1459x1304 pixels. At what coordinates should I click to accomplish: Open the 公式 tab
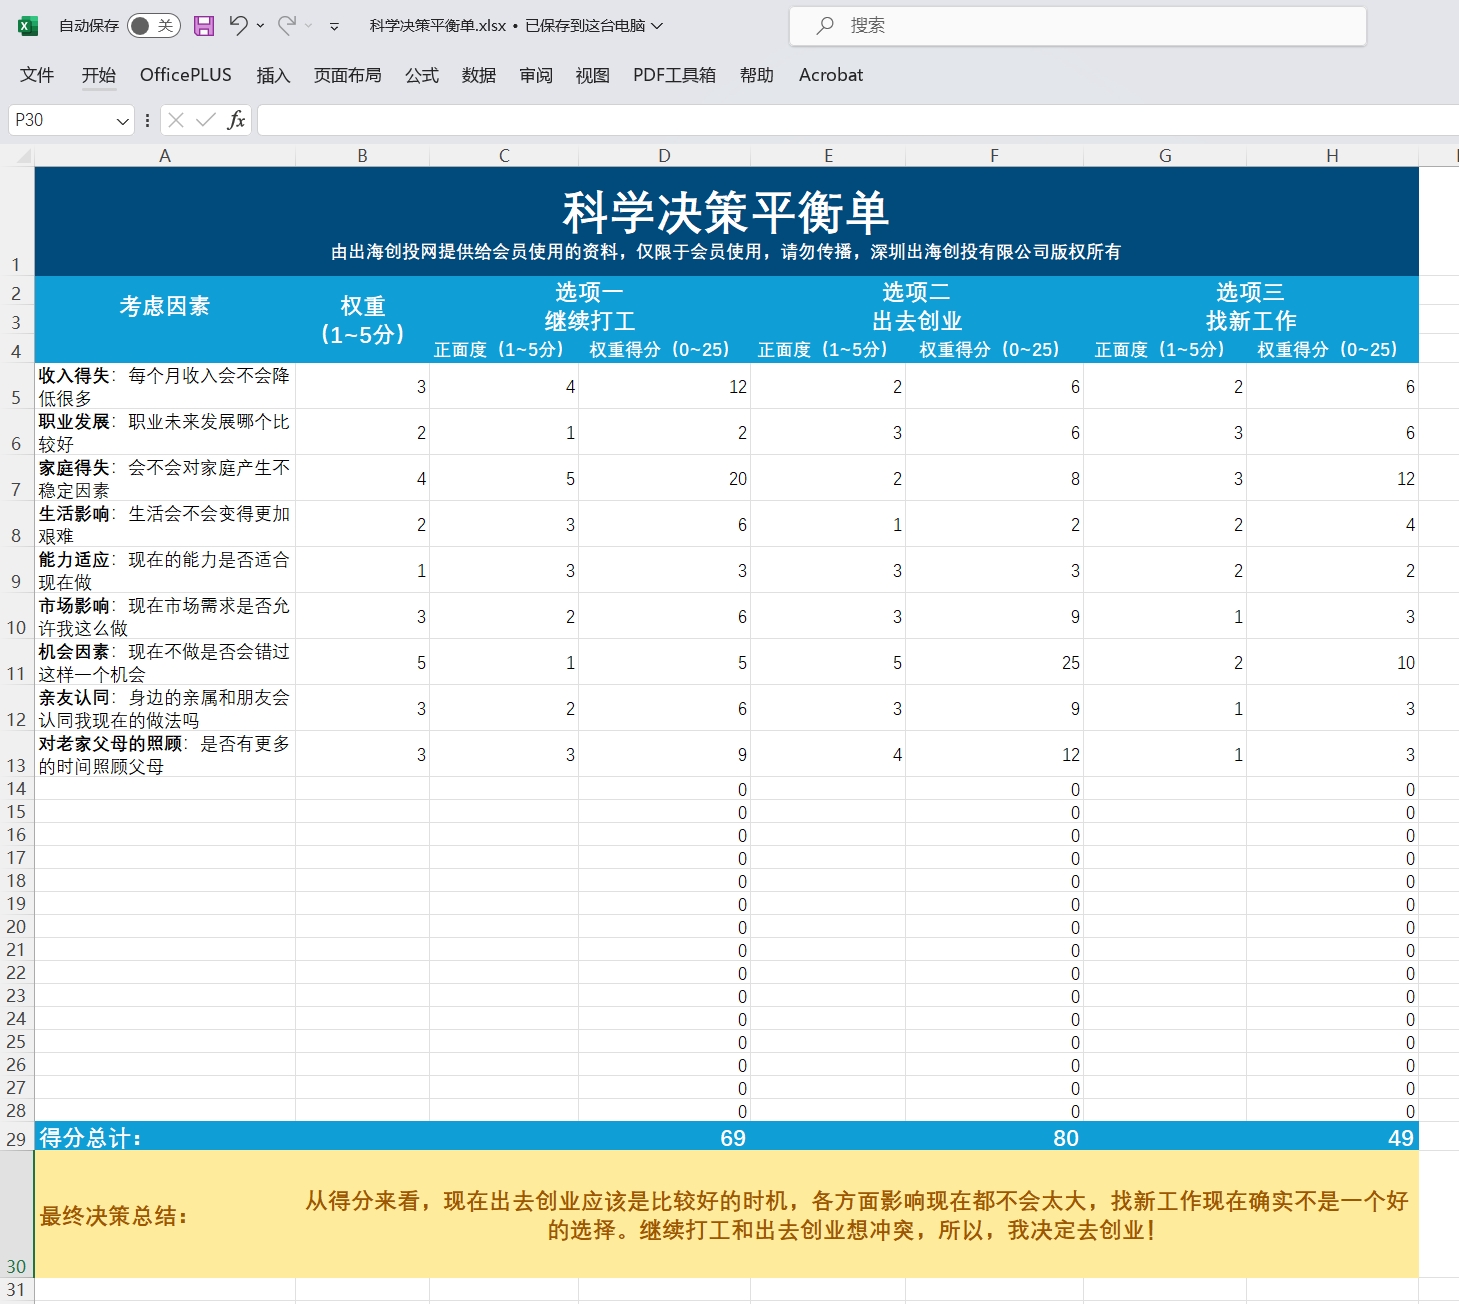[x=422, y=75]
